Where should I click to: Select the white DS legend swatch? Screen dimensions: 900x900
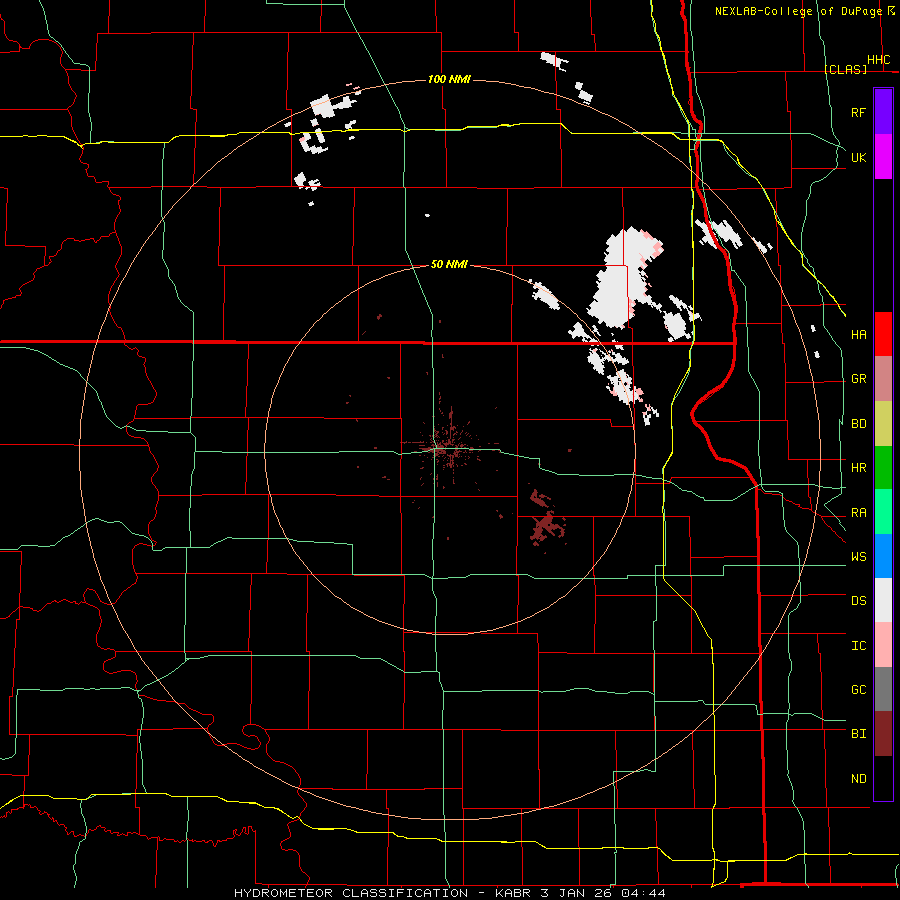883,600
